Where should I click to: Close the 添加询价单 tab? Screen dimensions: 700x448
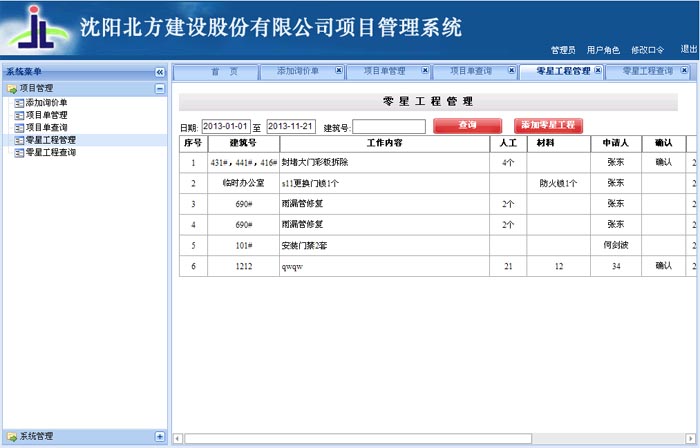(339, 71)
